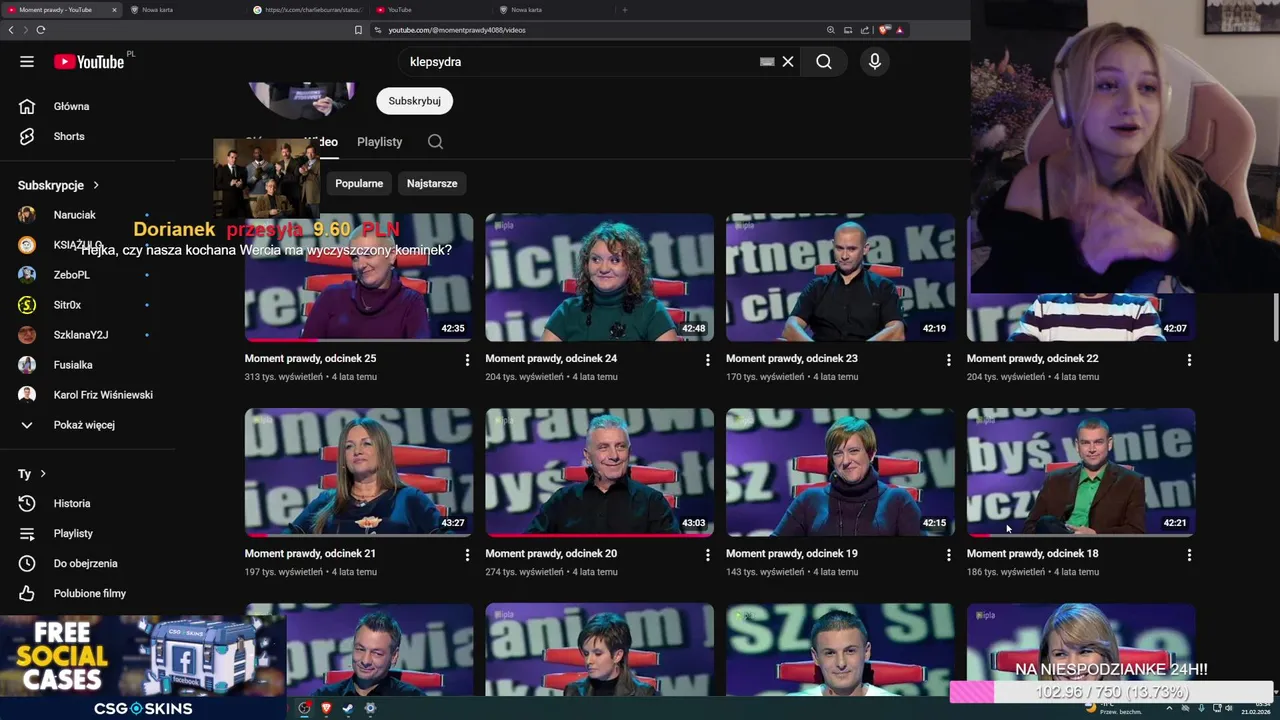Bookmark the page with the bookmark icon
Viewport: 1280px width, 720px height.
click(358, 30)
